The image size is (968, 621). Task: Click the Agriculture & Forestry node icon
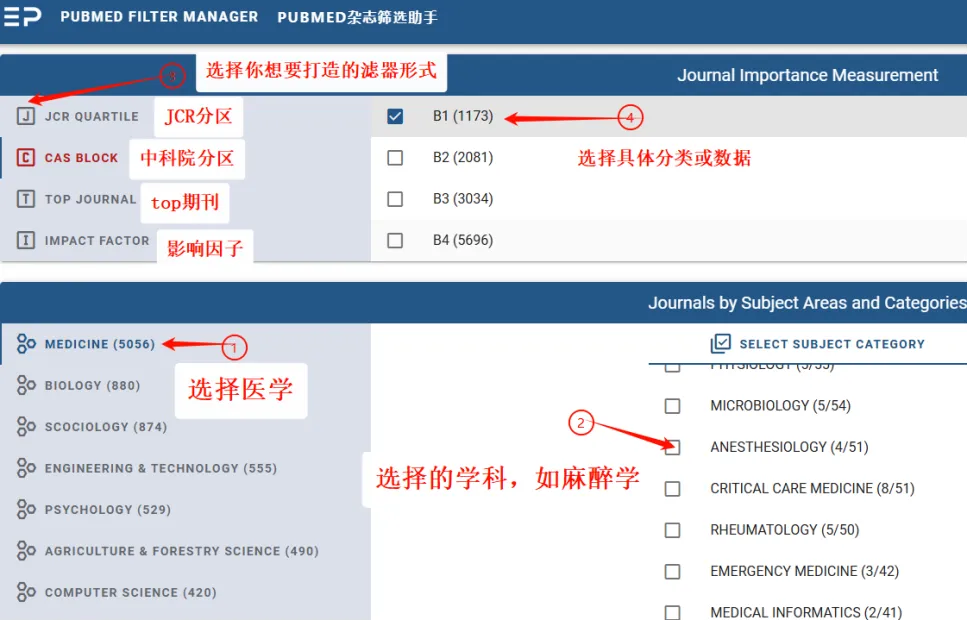pos(26,551)
